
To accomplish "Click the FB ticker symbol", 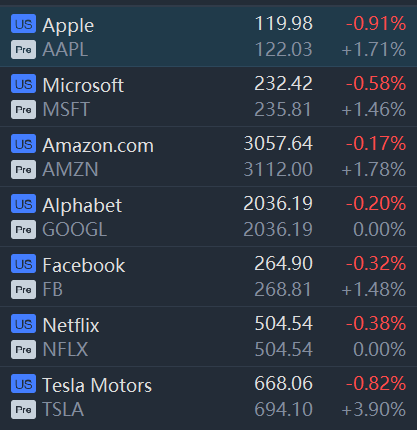I will (53, 289).
